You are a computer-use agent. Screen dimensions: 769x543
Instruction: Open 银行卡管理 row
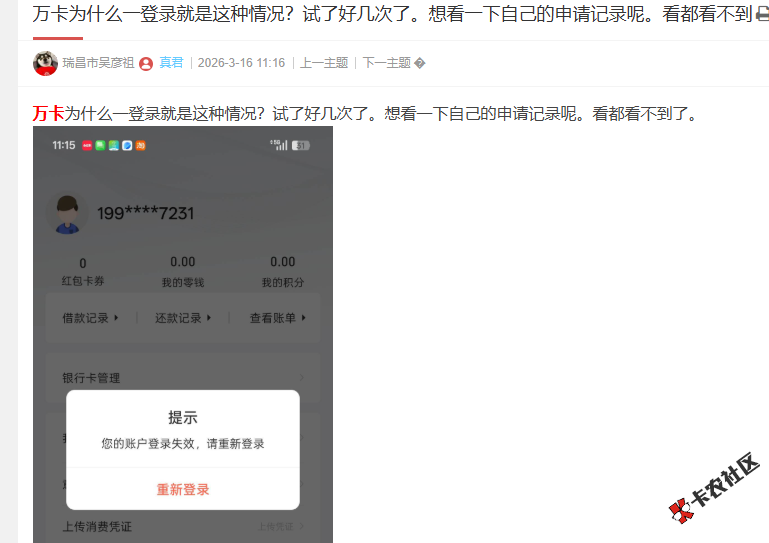(x=183, y=378)
